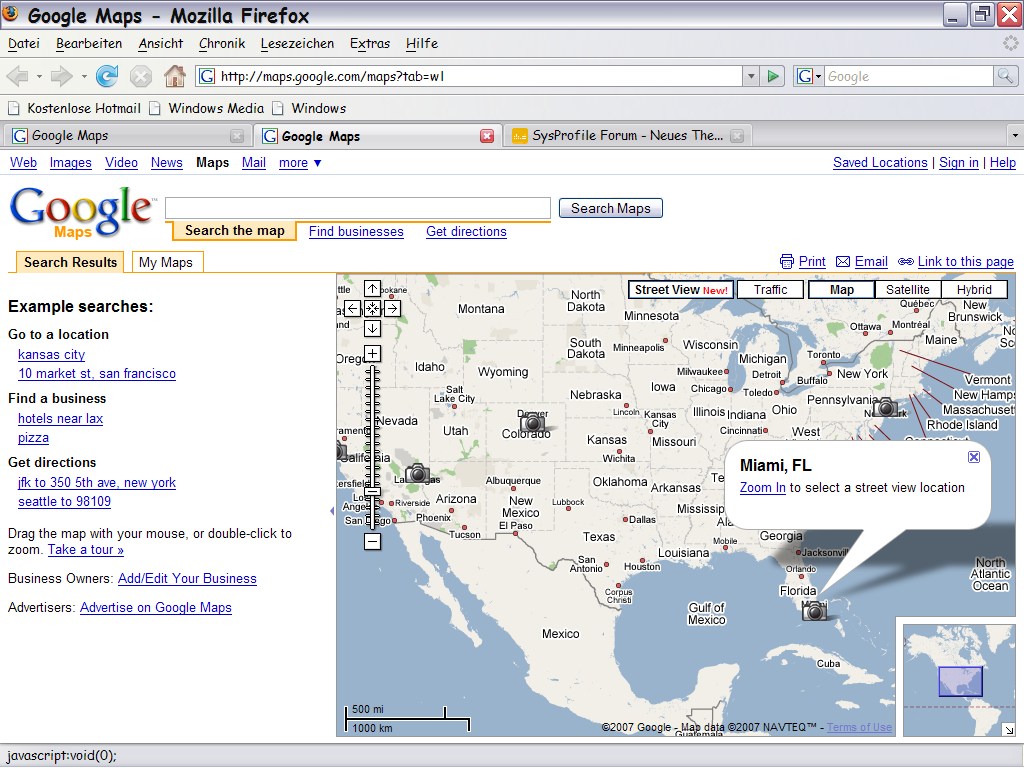Image resolution: width=1024 pixels, height=768 pixels.
Task: Switch to Satellite view
Action: pos(908,290)
